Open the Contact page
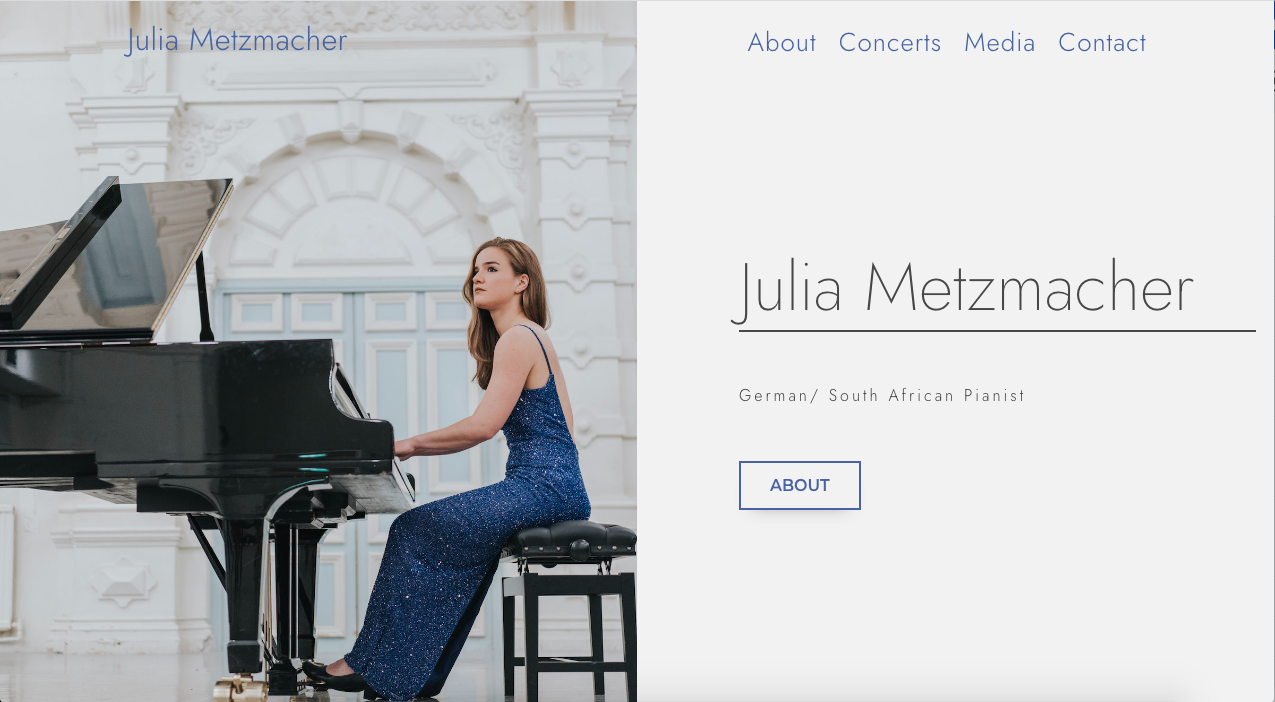This screenshot has width=1275, height=702. pos(1102,43)
